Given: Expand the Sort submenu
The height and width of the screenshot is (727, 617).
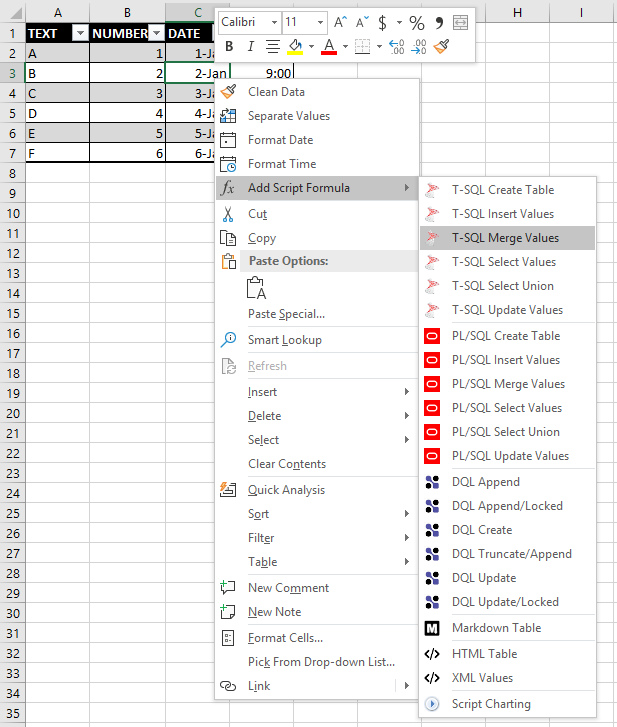Looking at the screenshot, I should coord(317,514).
